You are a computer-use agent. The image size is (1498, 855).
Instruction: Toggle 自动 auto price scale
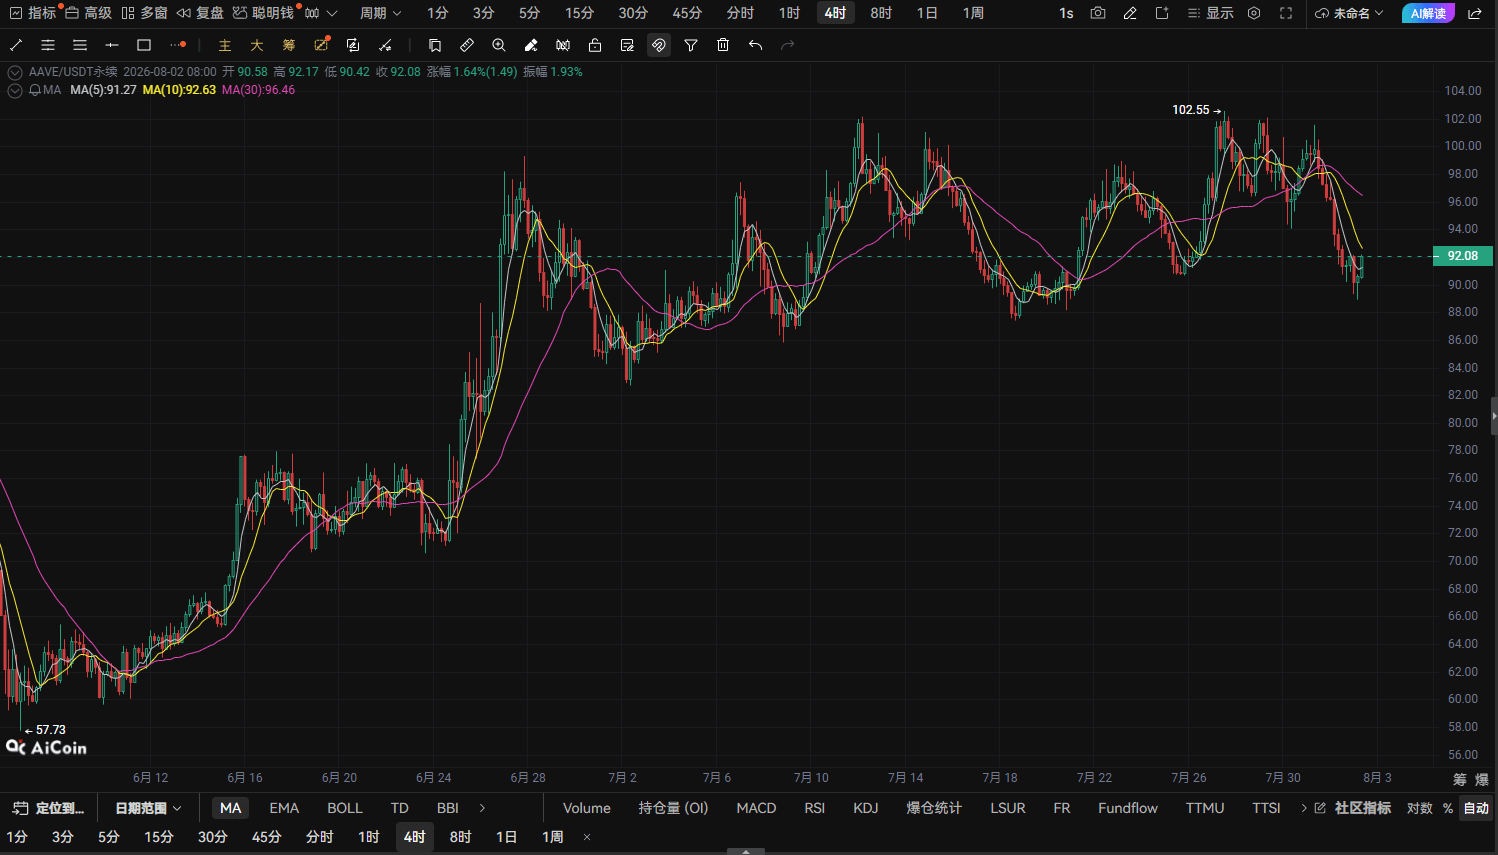point(1476,808)
